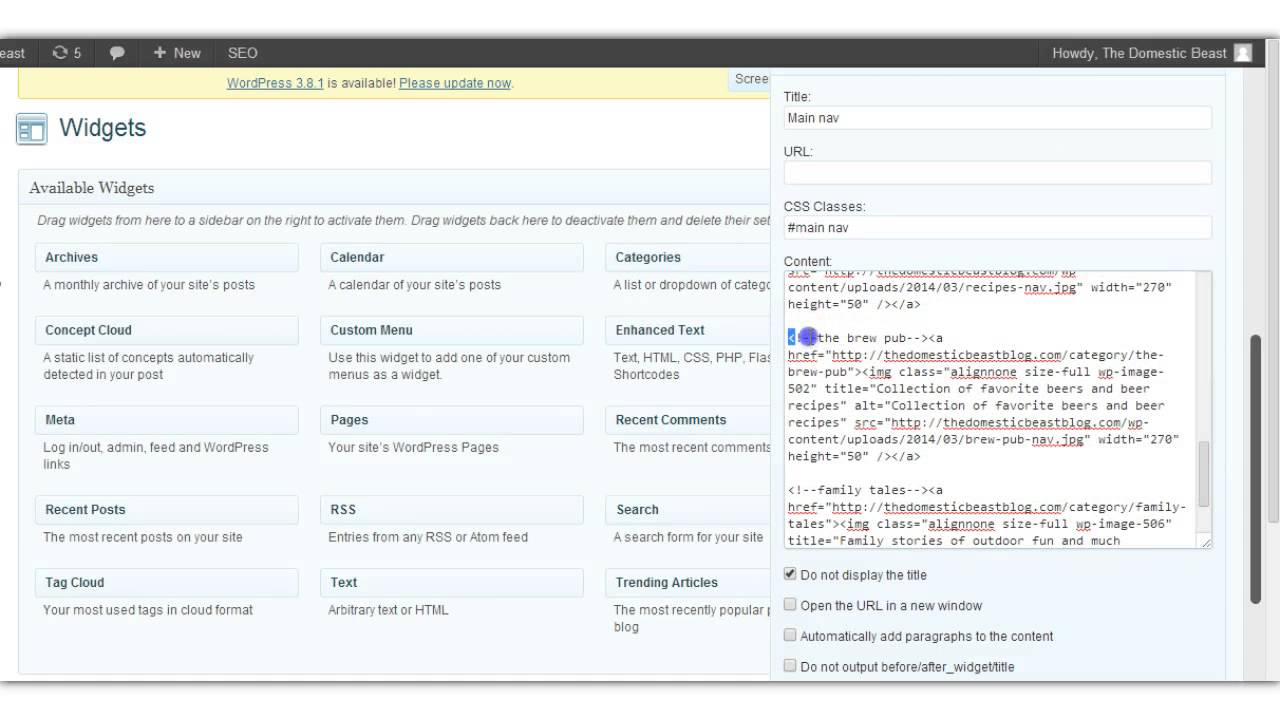
Task: Click the 'family tales' comment text
Action: (858, 490)
